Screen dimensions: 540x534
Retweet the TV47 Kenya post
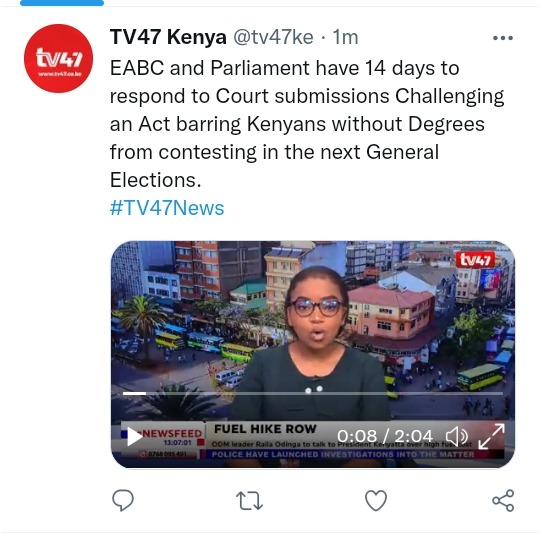[249, 501]
